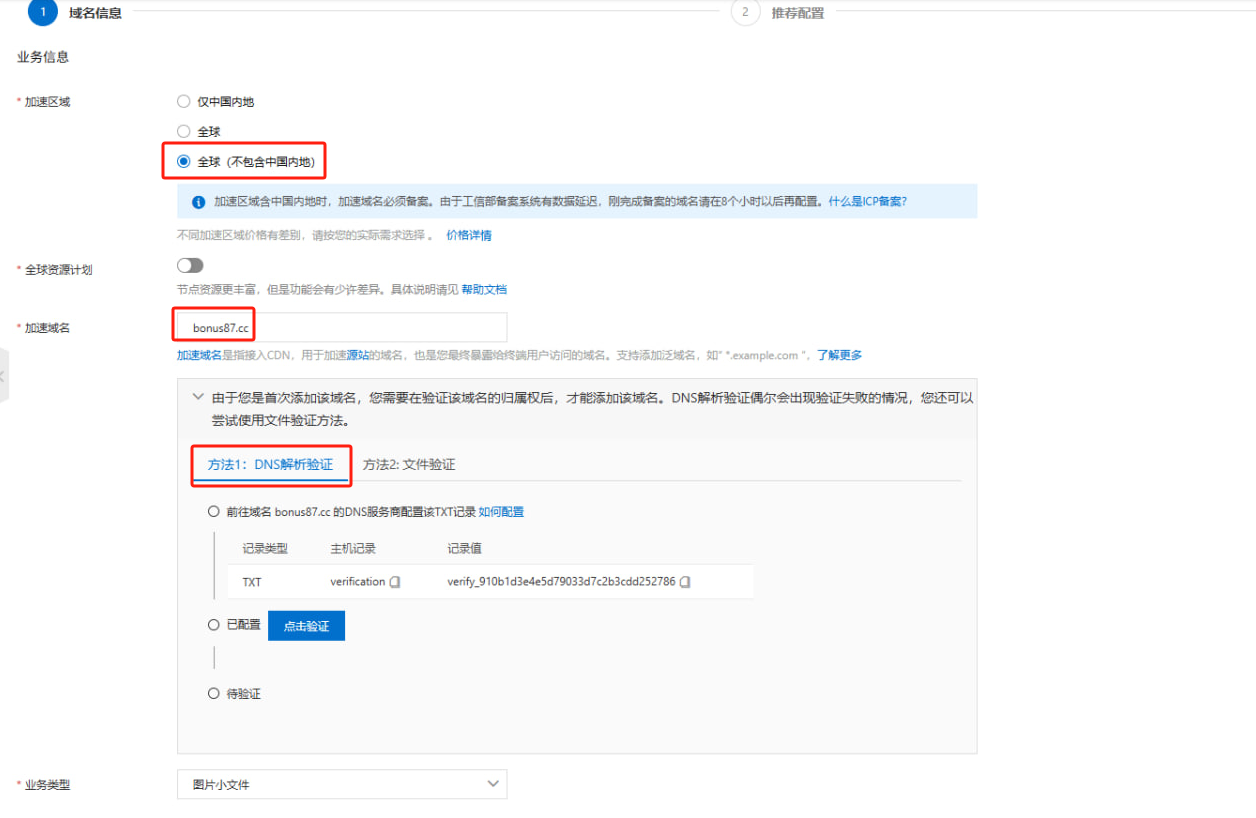
Task: Switch to 方法2: 文件验证 tab
Action: pyautogui.click(x=409, y=465)
